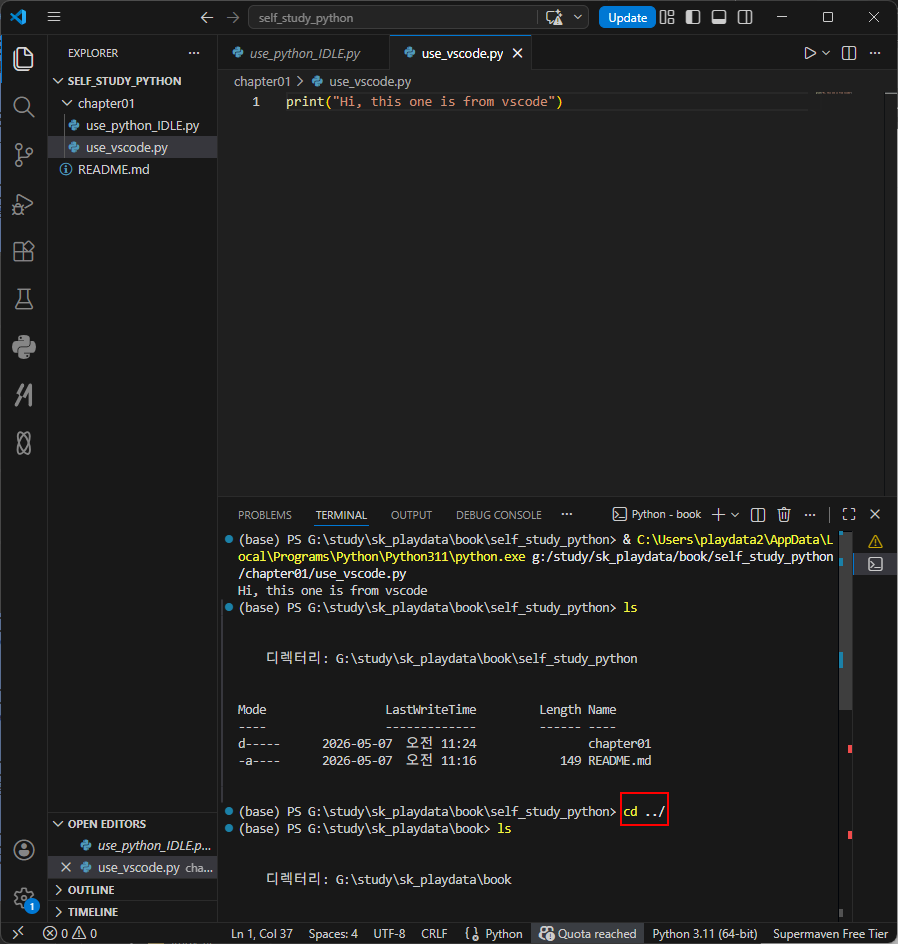Toggle the primary side bar
The image size is (898, 944).
pyautogui.click(x=693, y=17)
